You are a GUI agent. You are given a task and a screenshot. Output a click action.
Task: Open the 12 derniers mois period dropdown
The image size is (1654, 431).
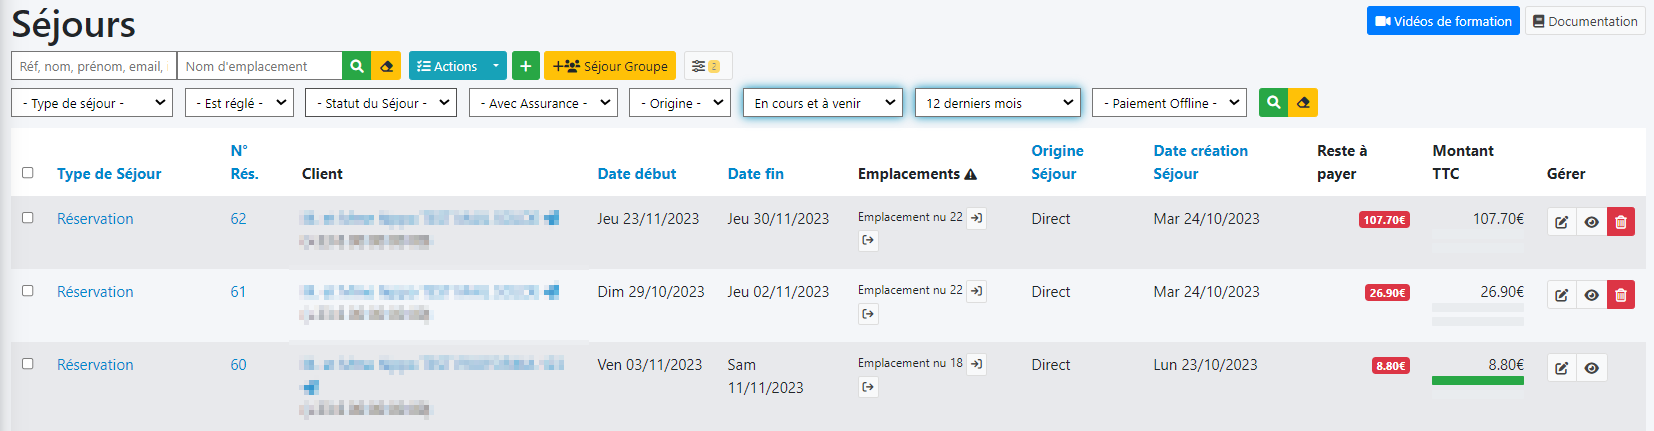point(997,103)
